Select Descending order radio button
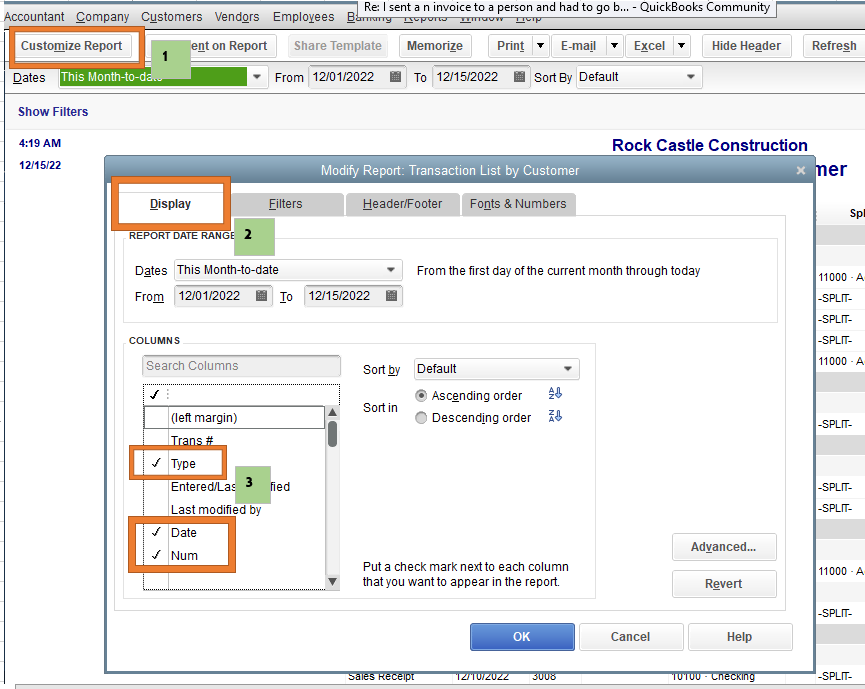The width and height of the screenshot is (865, 689). [x=421, y=418]
